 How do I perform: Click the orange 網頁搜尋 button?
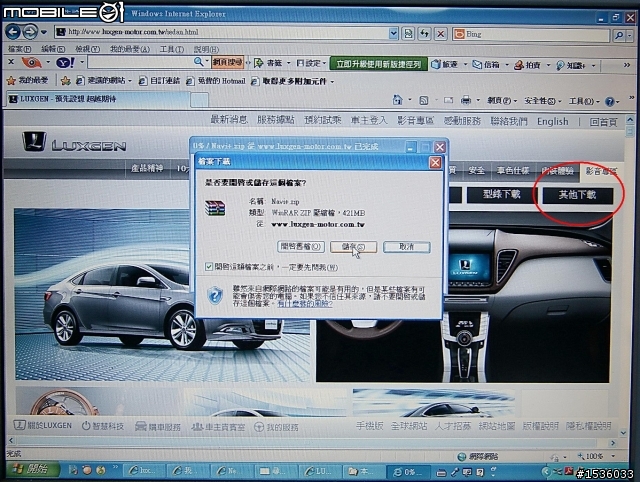point(227,62)
